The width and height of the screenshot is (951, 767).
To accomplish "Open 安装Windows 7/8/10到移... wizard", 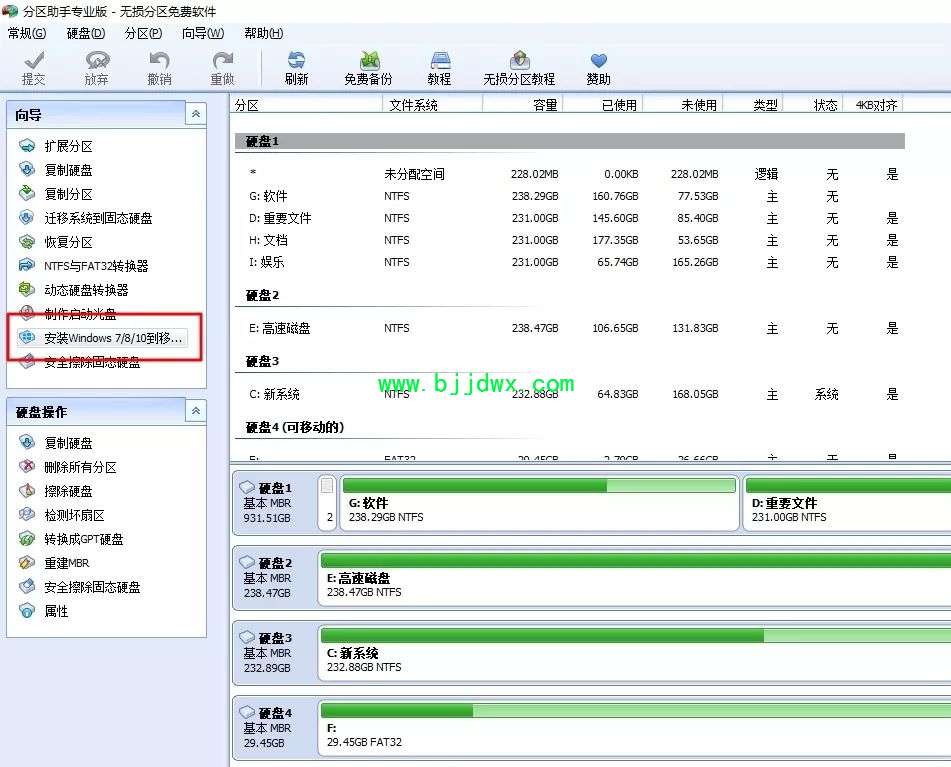I will coord(101,338).
